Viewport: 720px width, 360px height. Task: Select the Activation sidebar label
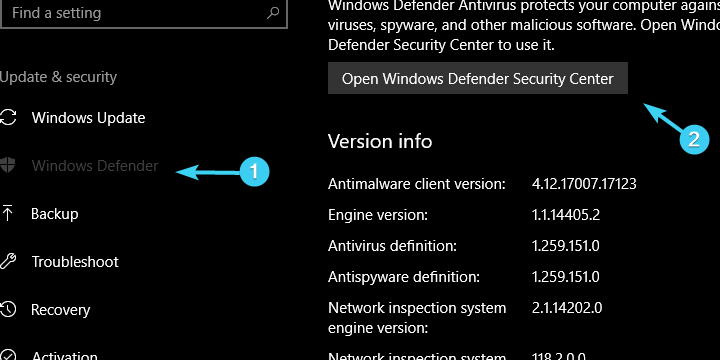click(65, 355)
